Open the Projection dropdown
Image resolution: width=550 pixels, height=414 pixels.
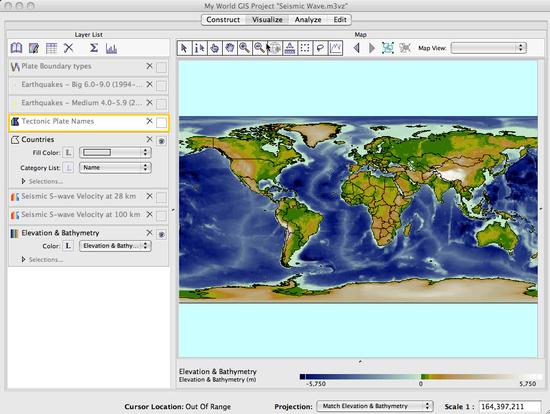375,406
